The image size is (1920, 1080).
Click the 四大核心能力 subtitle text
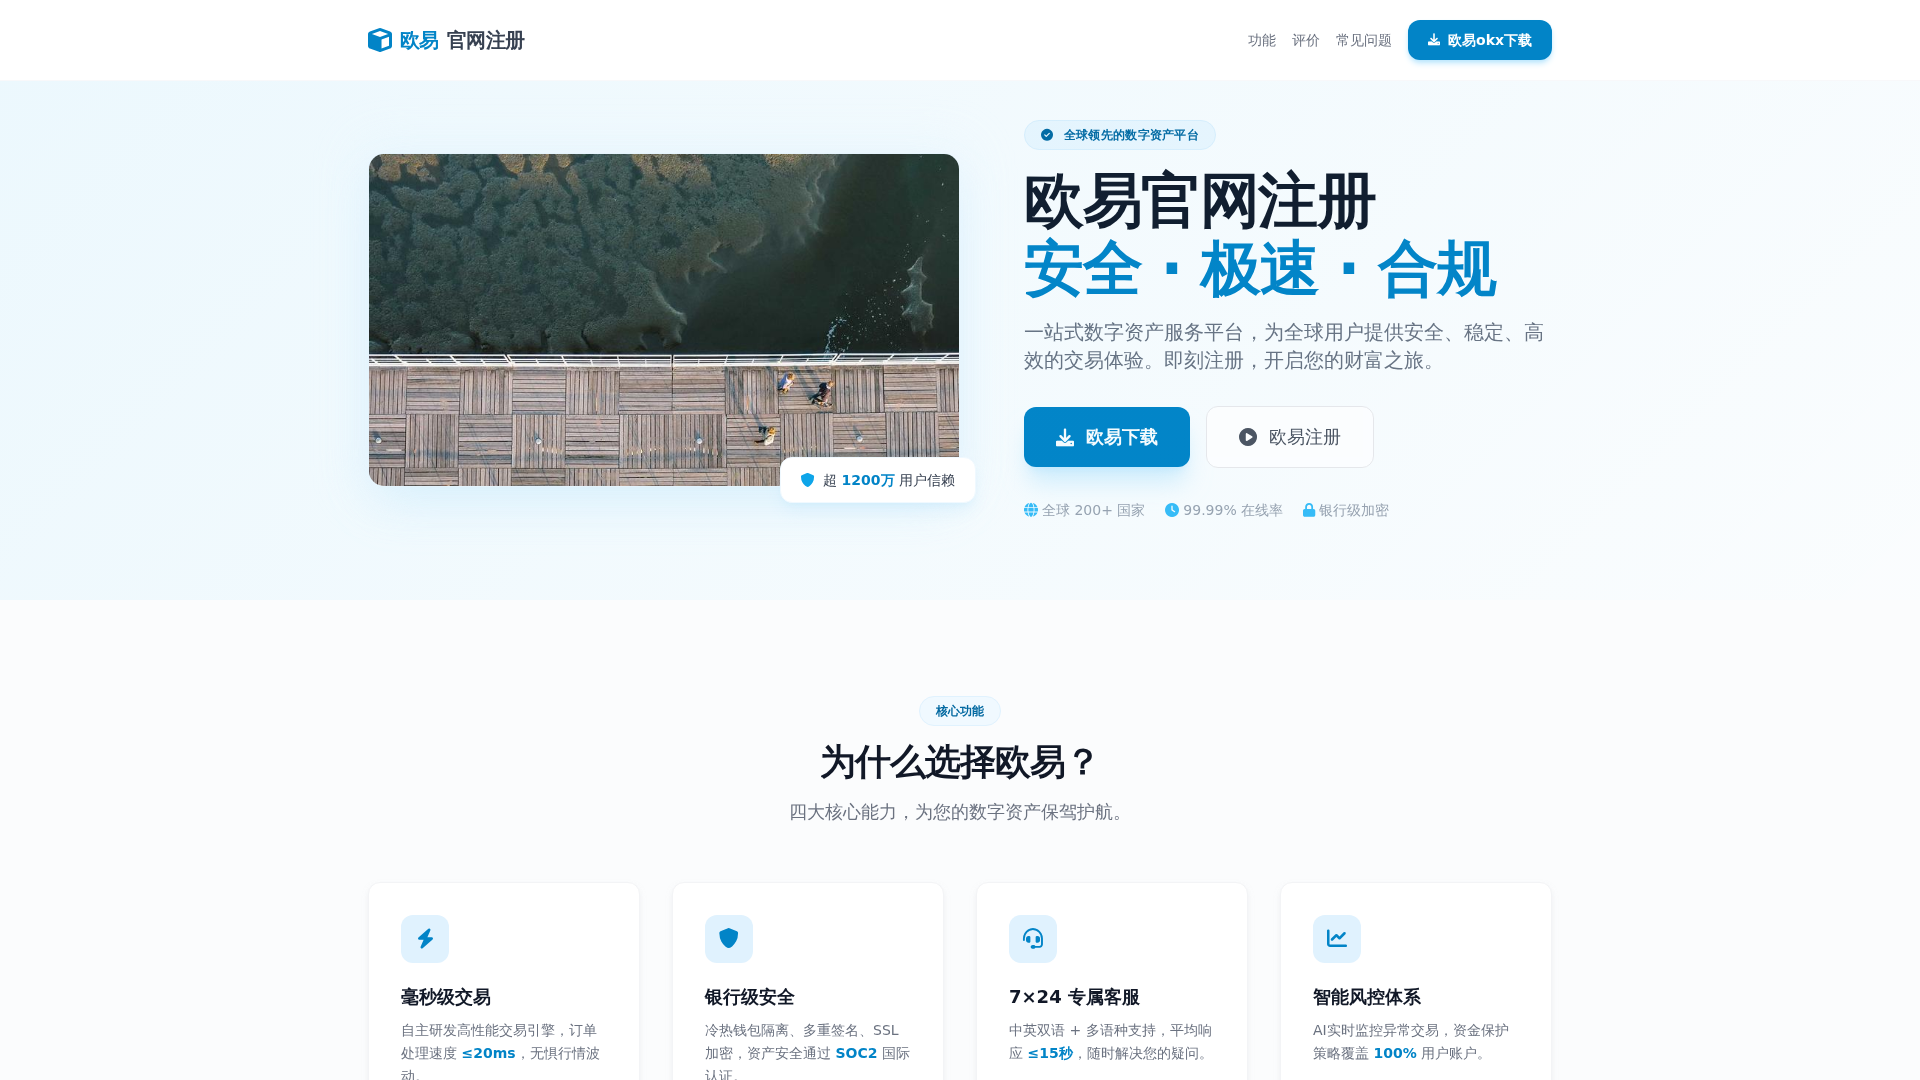coord(960,812)
